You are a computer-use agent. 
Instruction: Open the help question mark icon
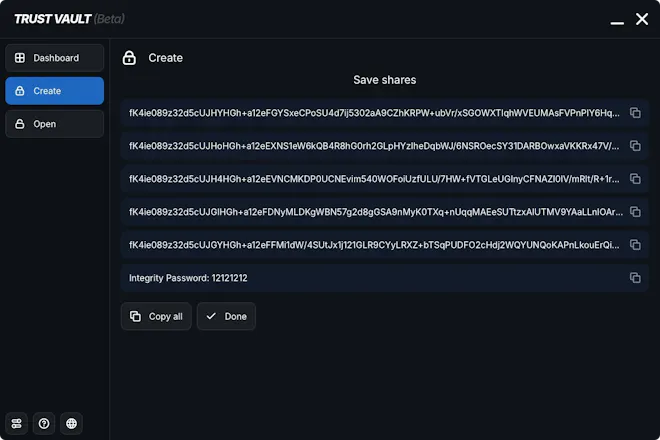tap(44, 423)
